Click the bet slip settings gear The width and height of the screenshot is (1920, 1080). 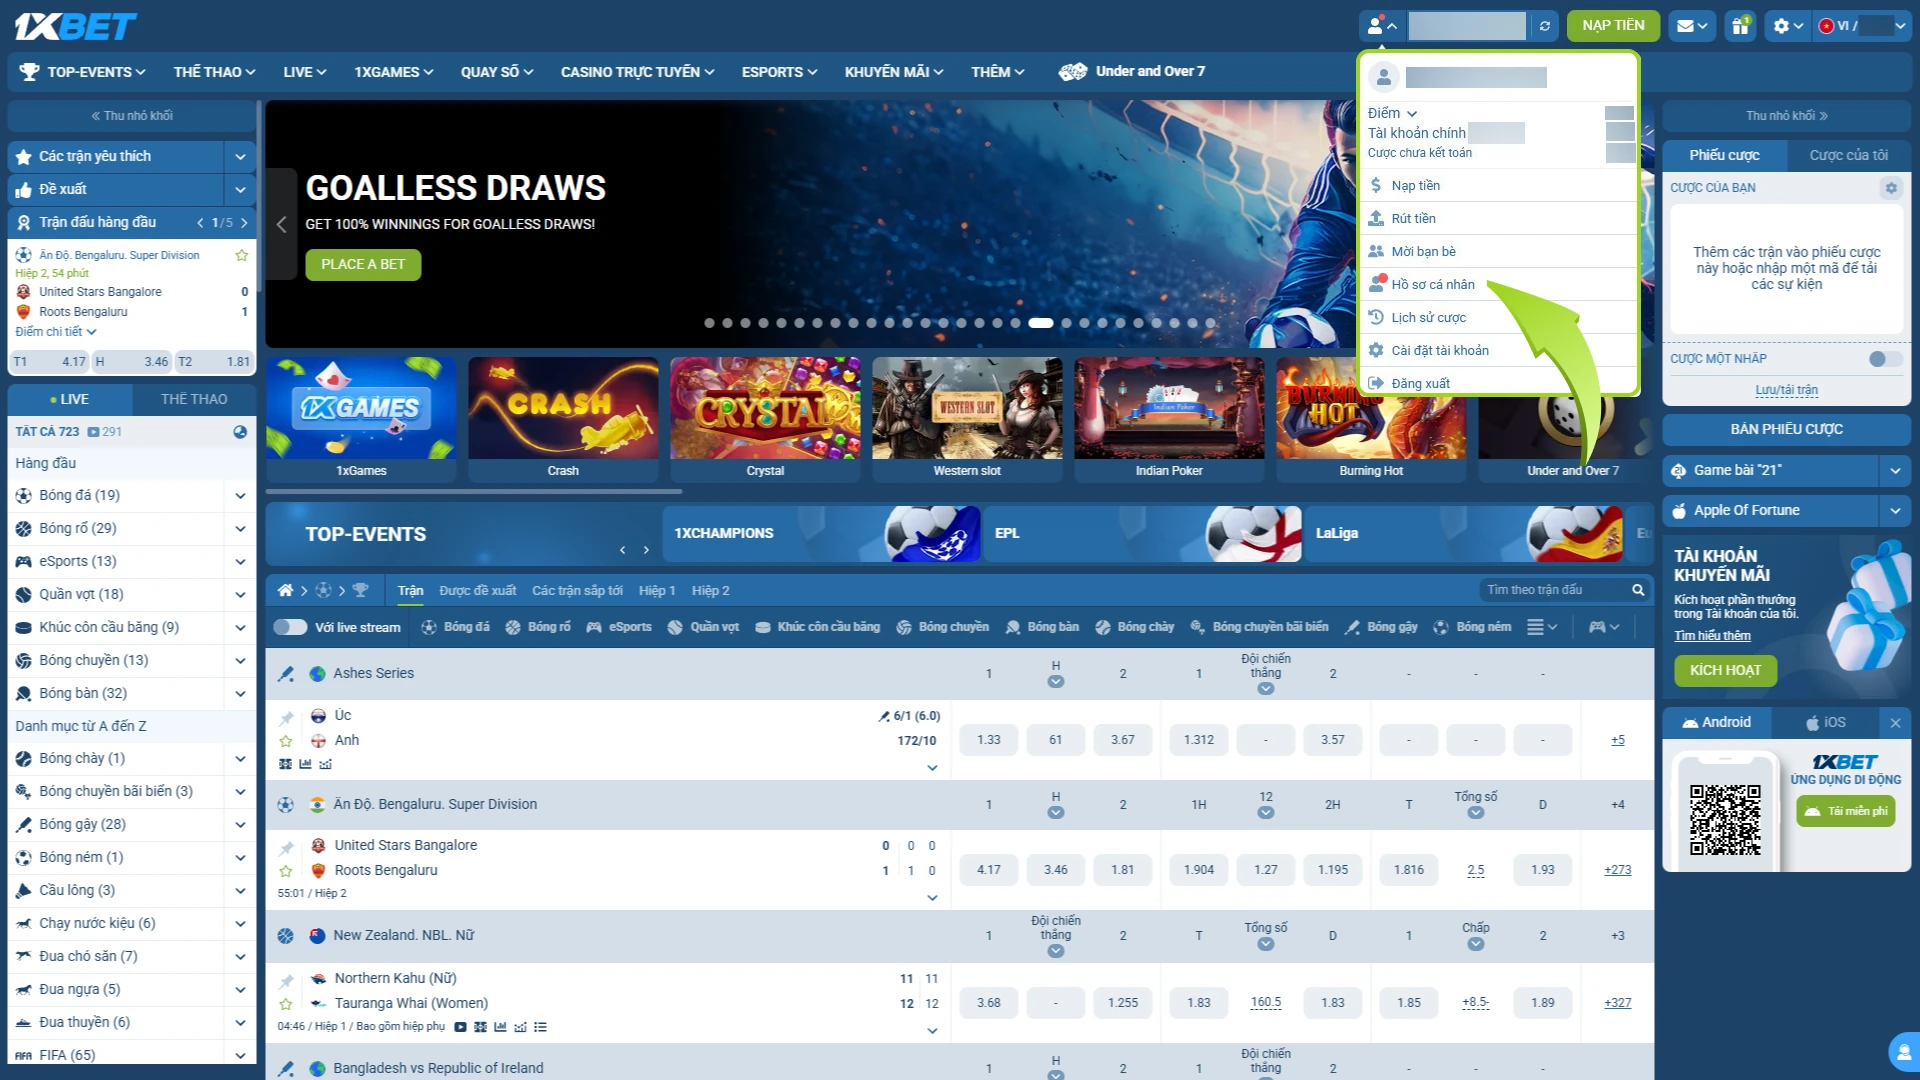point(1891,188)
